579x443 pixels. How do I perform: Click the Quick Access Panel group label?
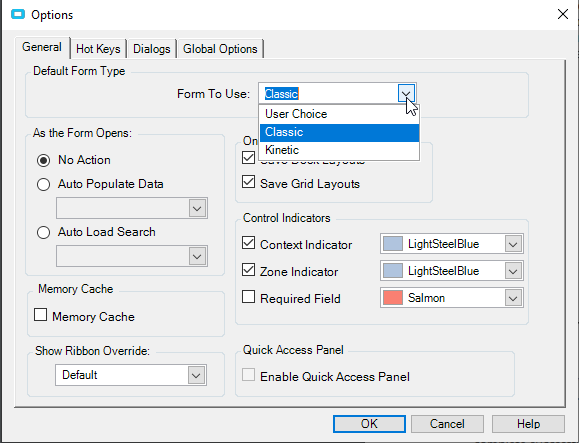293,350
